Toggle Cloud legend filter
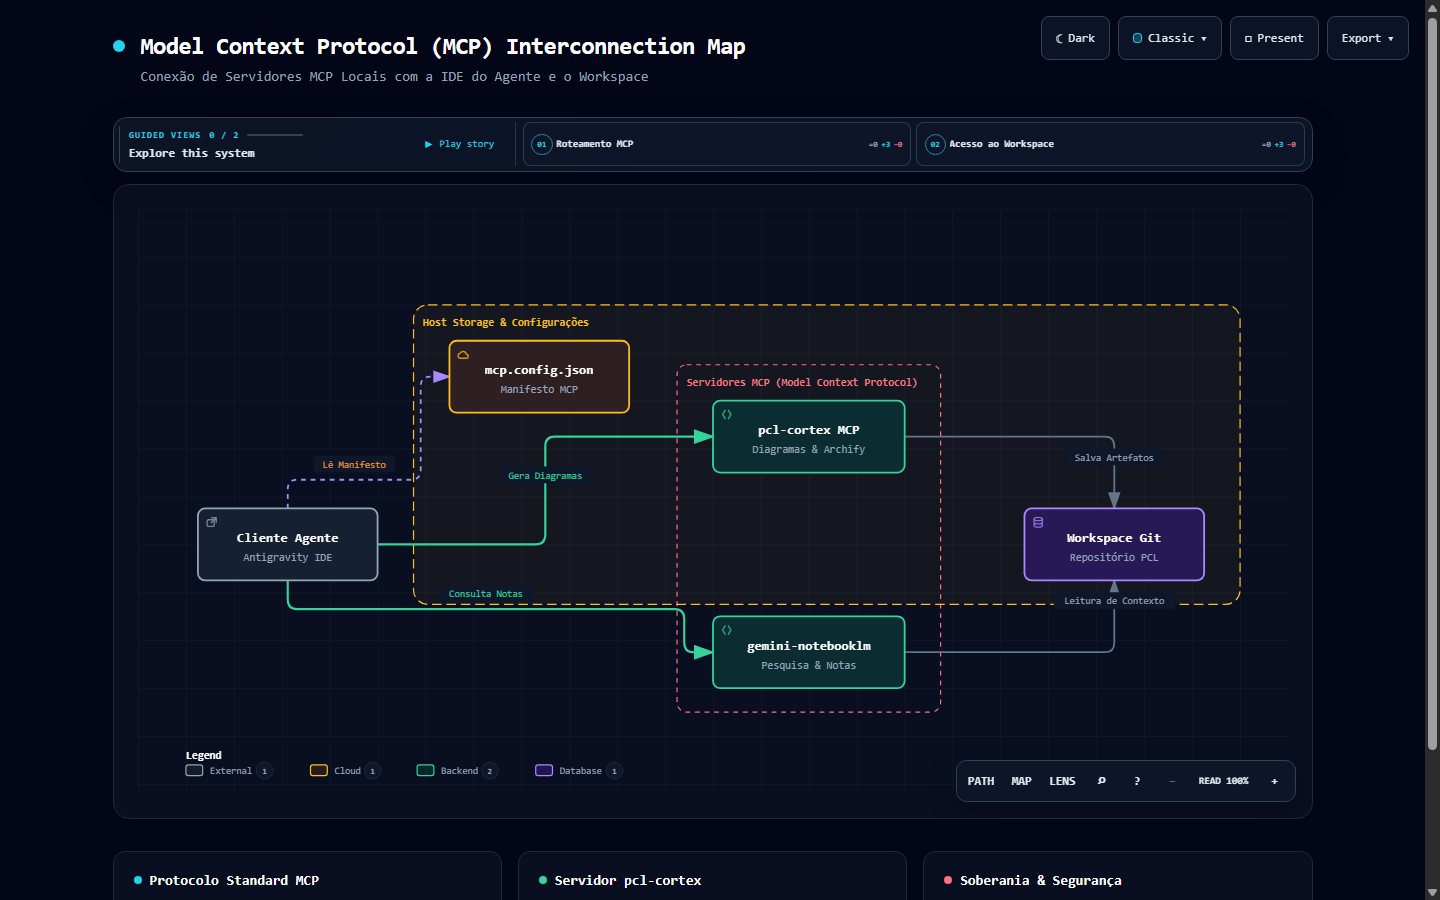 tap(345, 771)
